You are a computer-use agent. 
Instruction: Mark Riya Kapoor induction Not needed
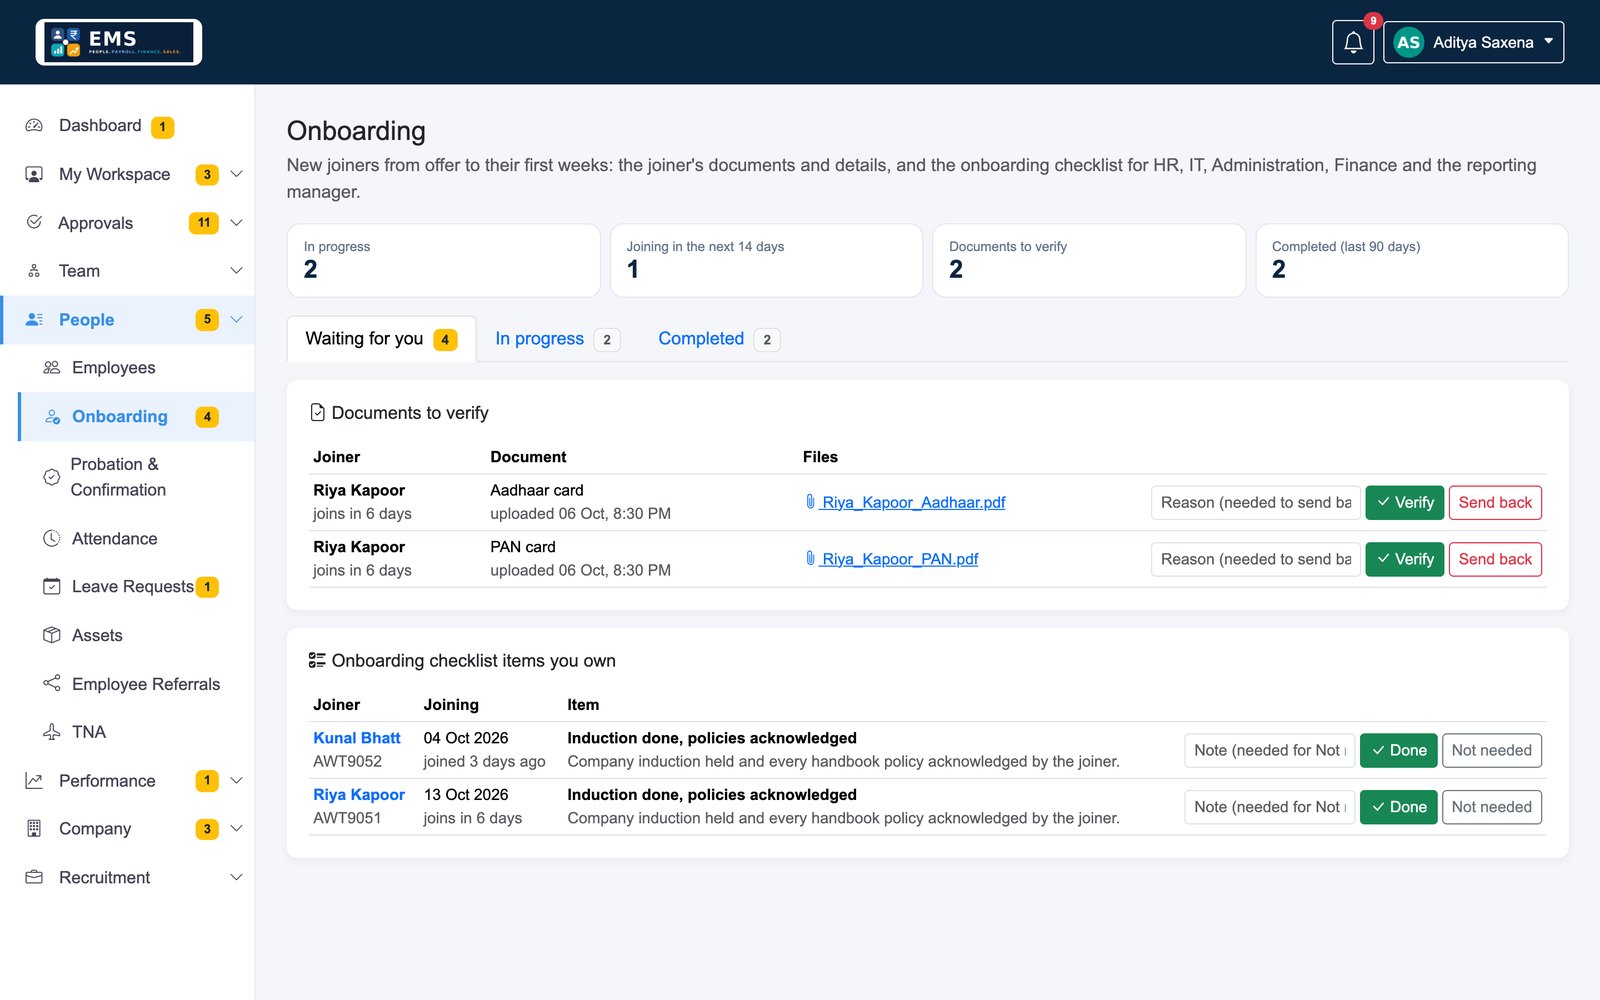click(1491, 807)
